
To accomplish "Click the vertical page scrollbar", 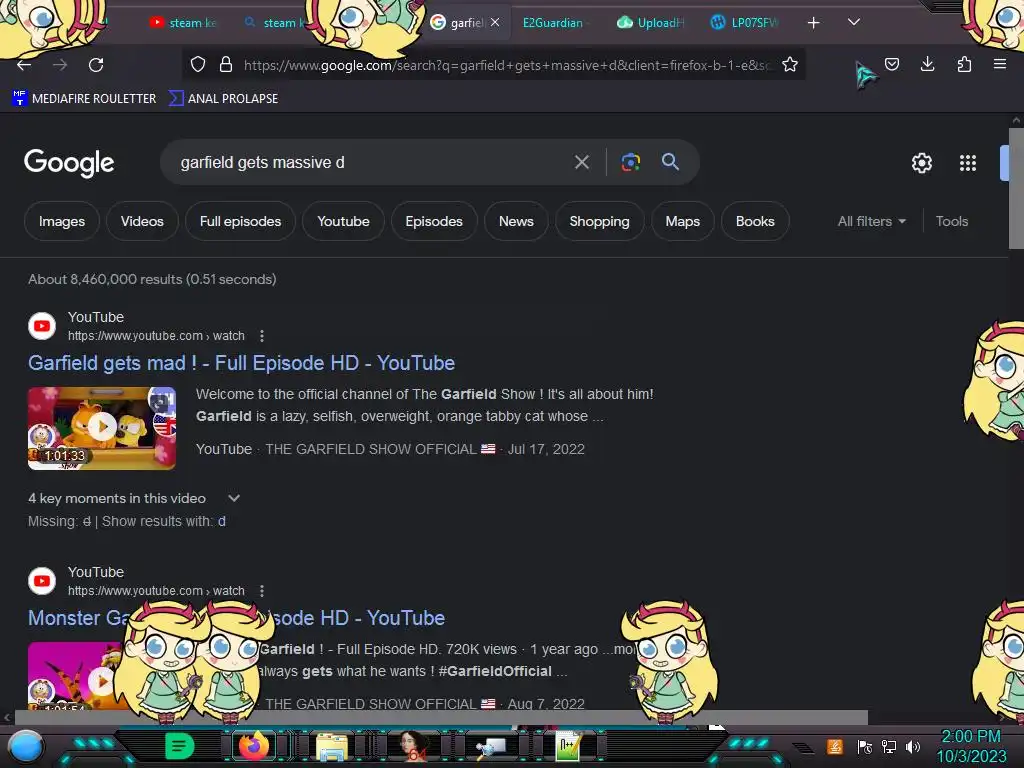I will [1016, 188].
